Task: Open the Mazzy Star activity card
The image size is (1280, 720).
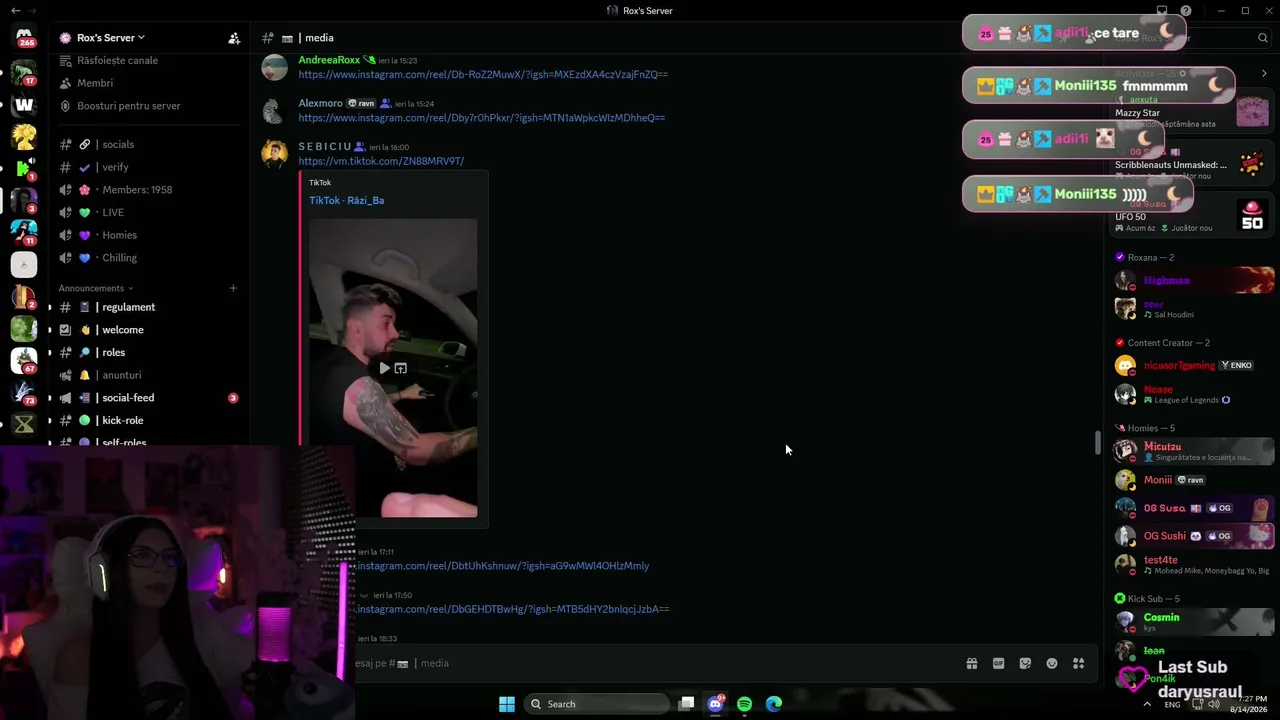Action: pos(1192,112)
